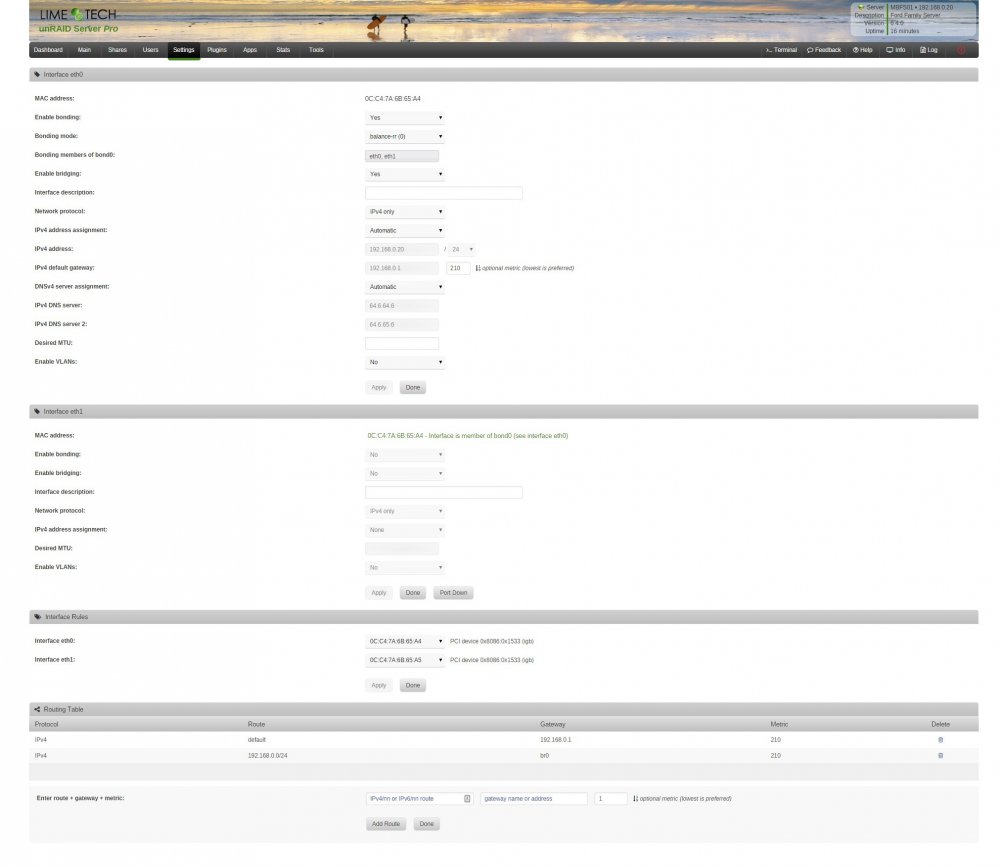
Task: Click the Metric column header
Action: (779, 725)
